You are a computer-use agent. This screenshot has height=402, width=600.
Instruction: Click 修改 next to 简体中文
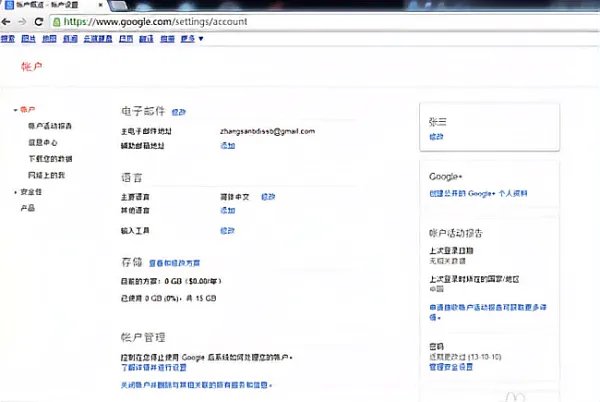click(268, 197)
